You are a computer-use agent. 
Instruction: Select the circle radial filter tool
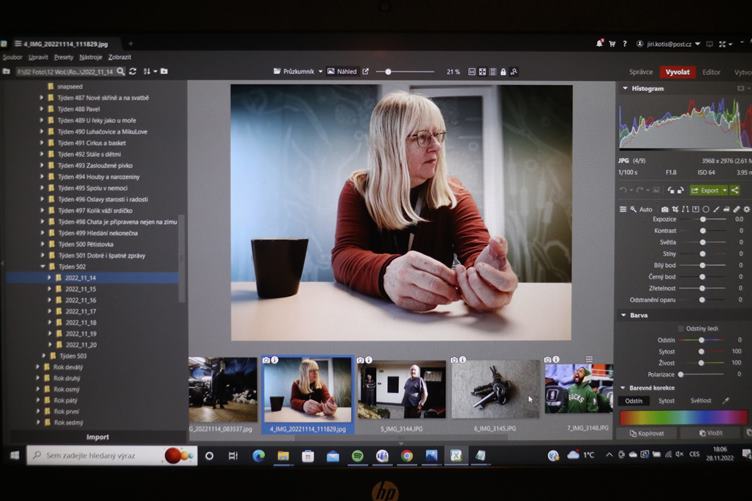pos(706,210)
